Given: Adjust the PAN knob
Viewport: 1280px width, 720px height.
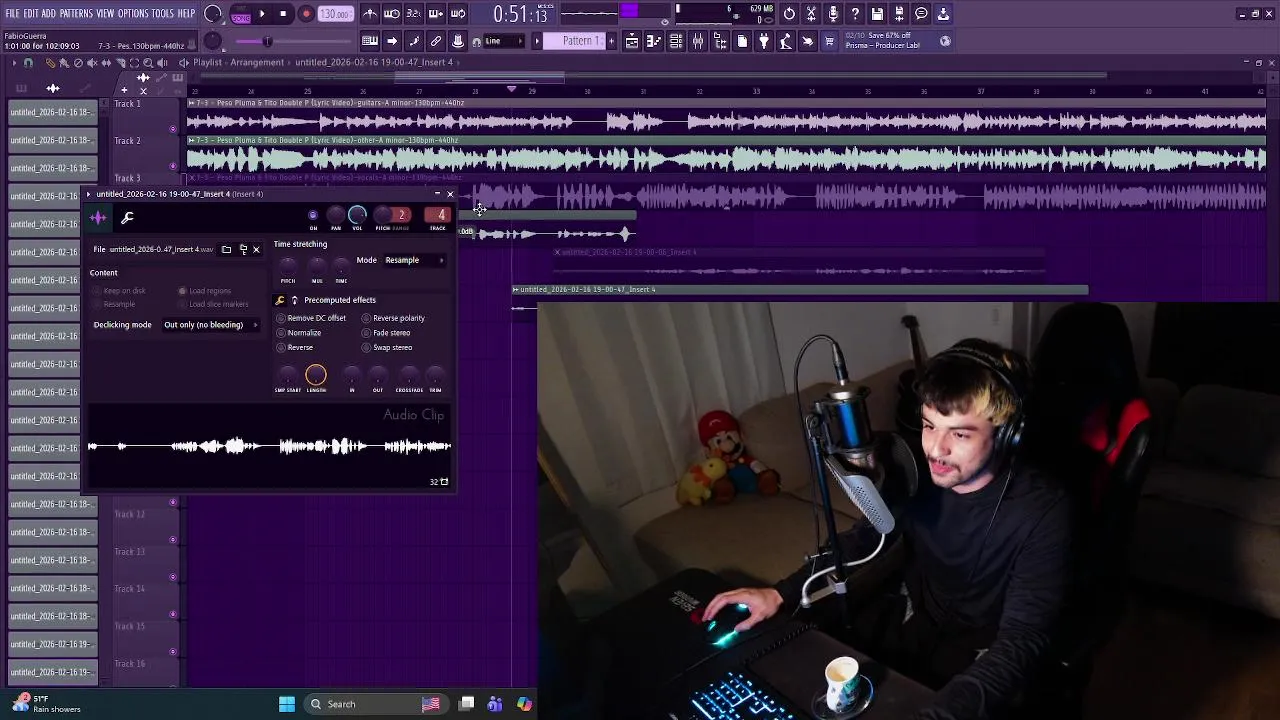Looking at the screenshot, I should [x=336, y=215].
